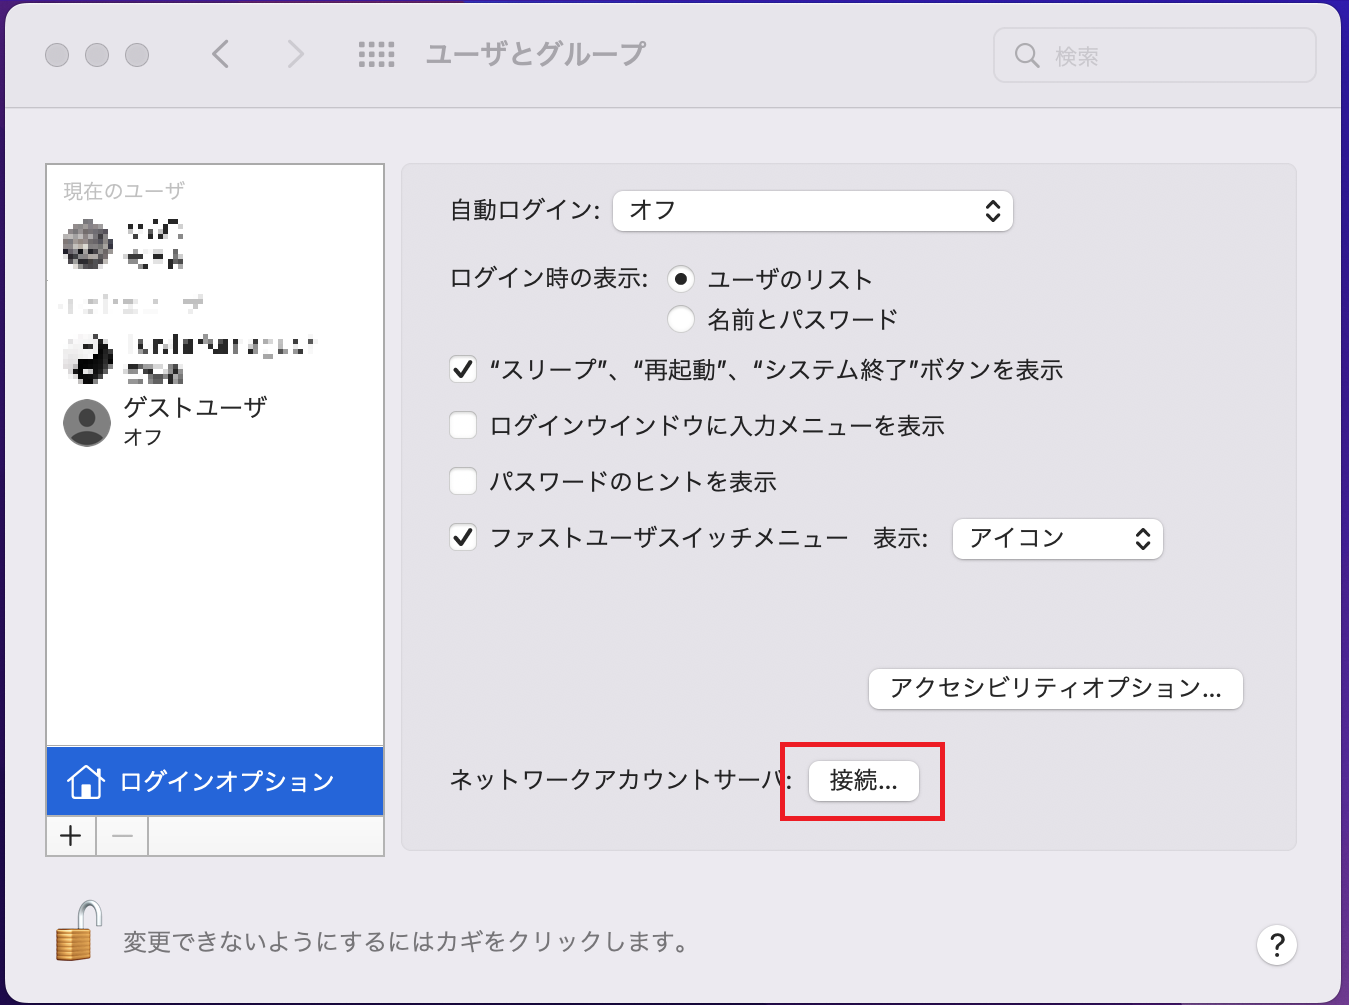Click the ゲストユーザ silhouette avatar
Screen dimensions: 1349x1005
tap(87, 423)
